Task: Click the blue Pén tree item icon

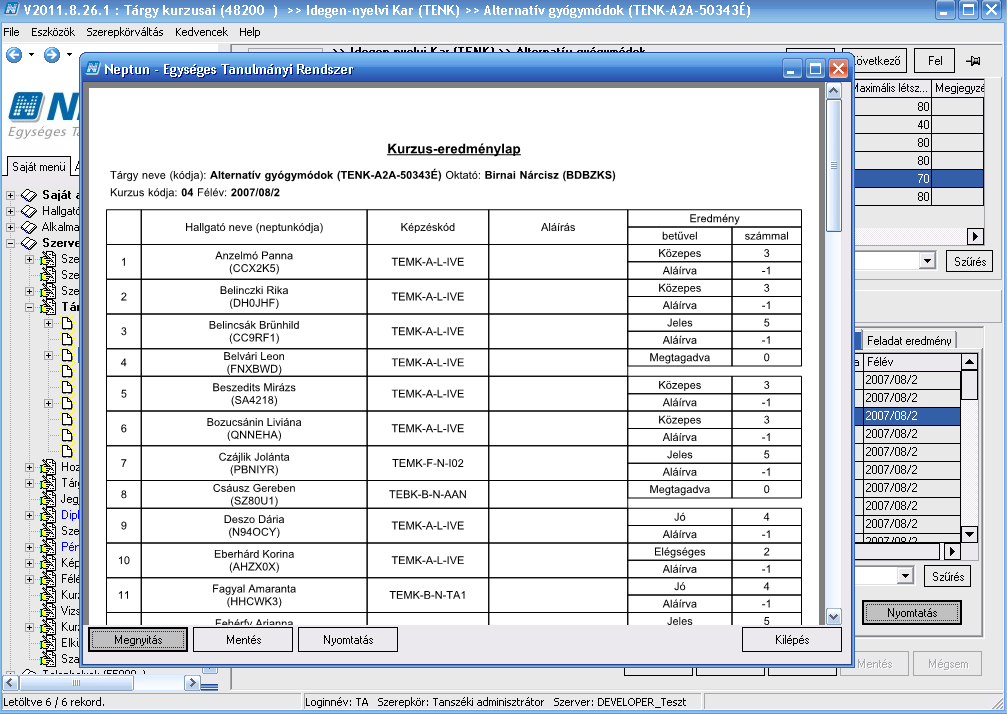Action: [x=48, y=547]
